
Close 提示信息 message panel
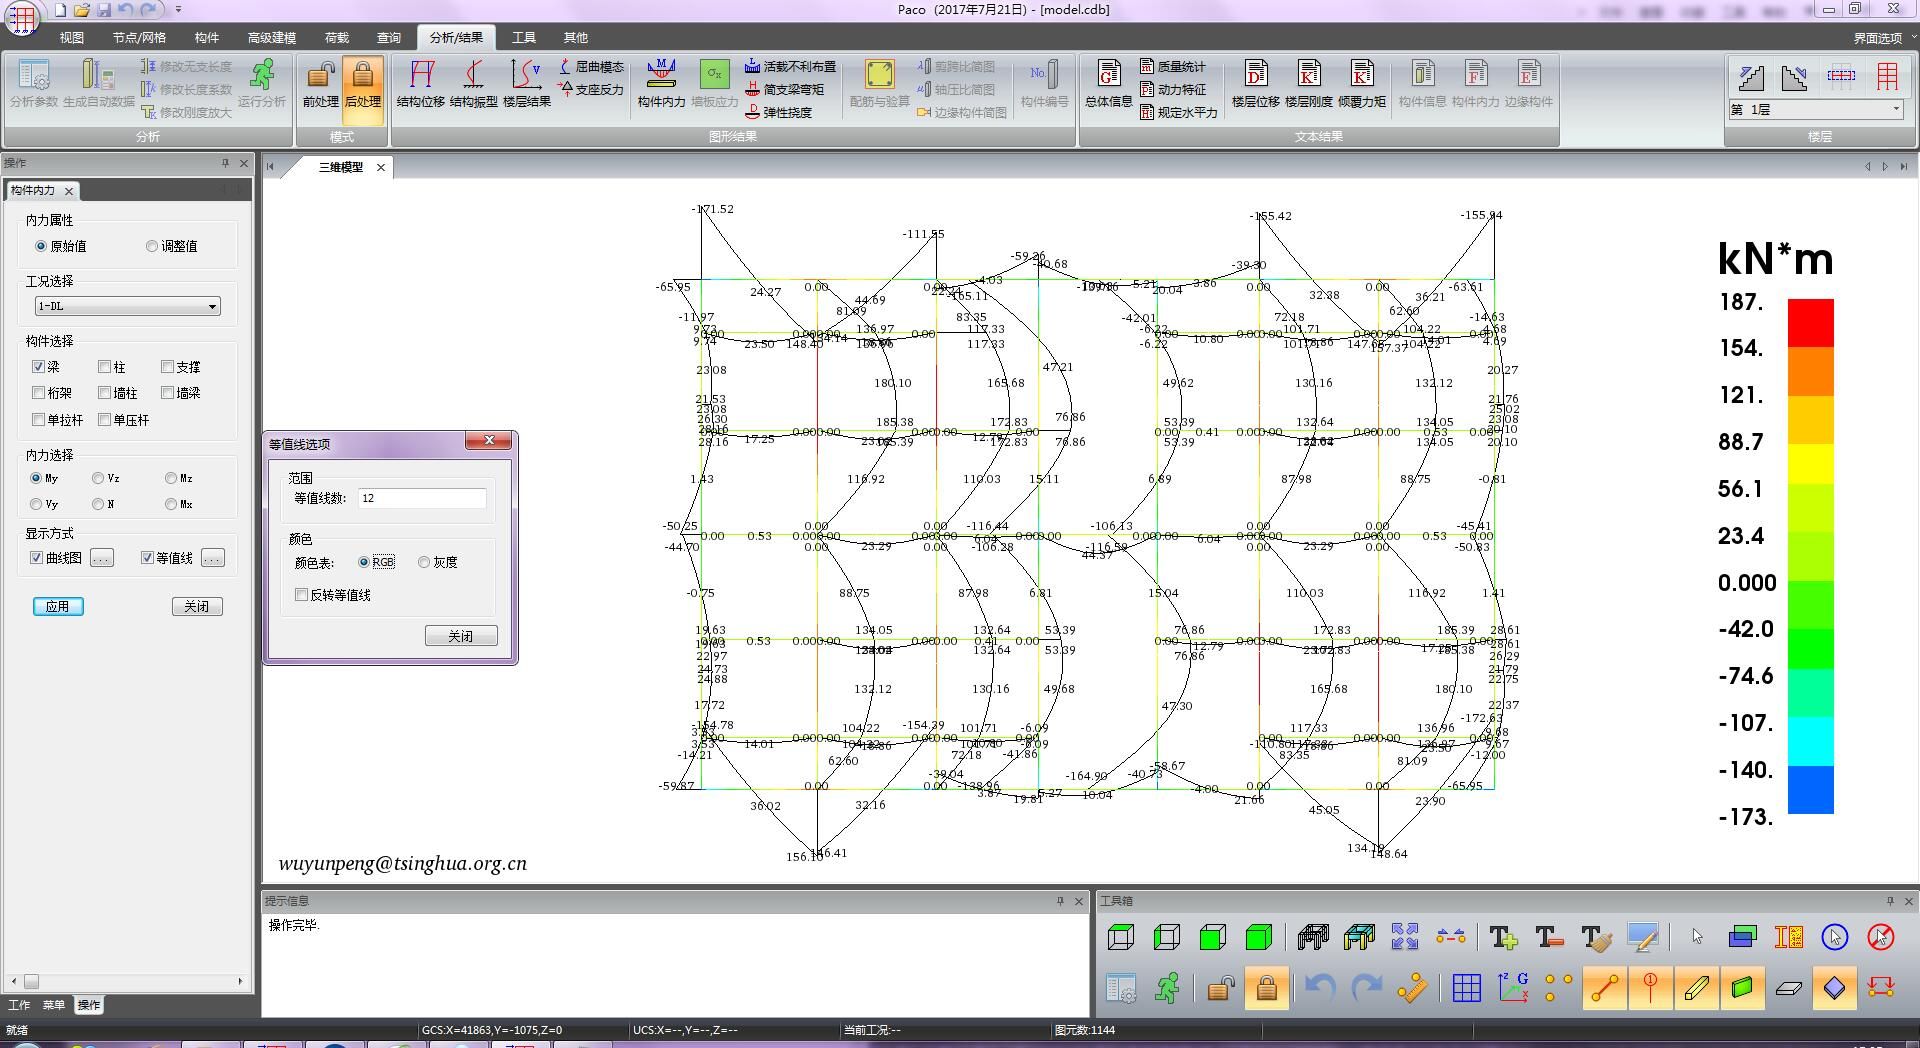tap(1079, 901)
